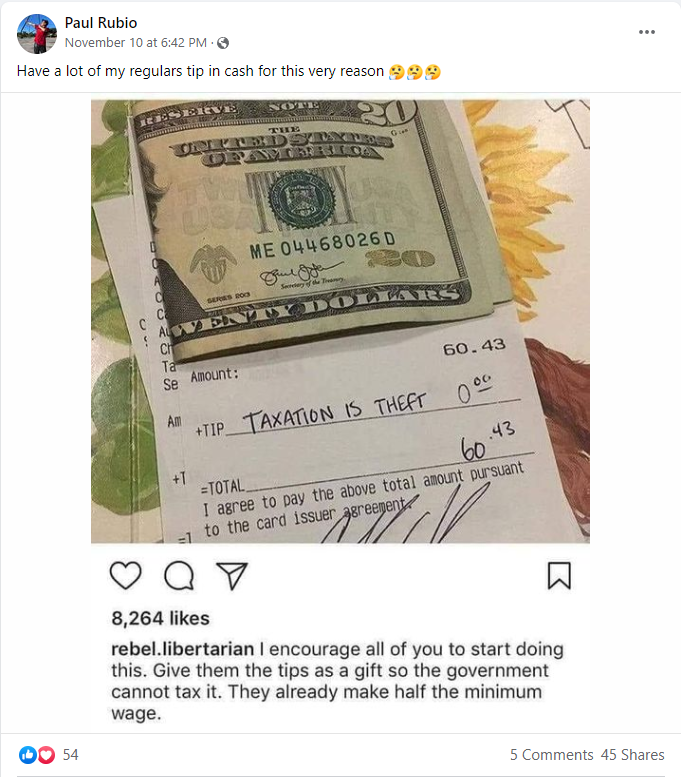
Task: Click the paper plane share icon
Action: click(231, 575)
